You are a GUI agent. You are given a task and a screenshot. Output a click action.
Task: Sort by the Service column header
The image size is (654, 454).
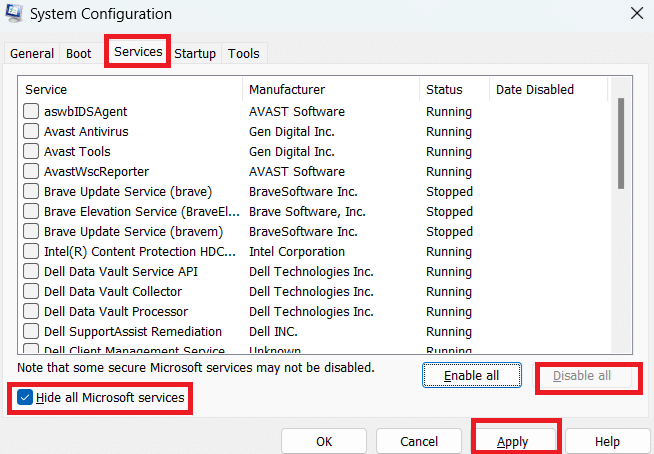[130, 90]
